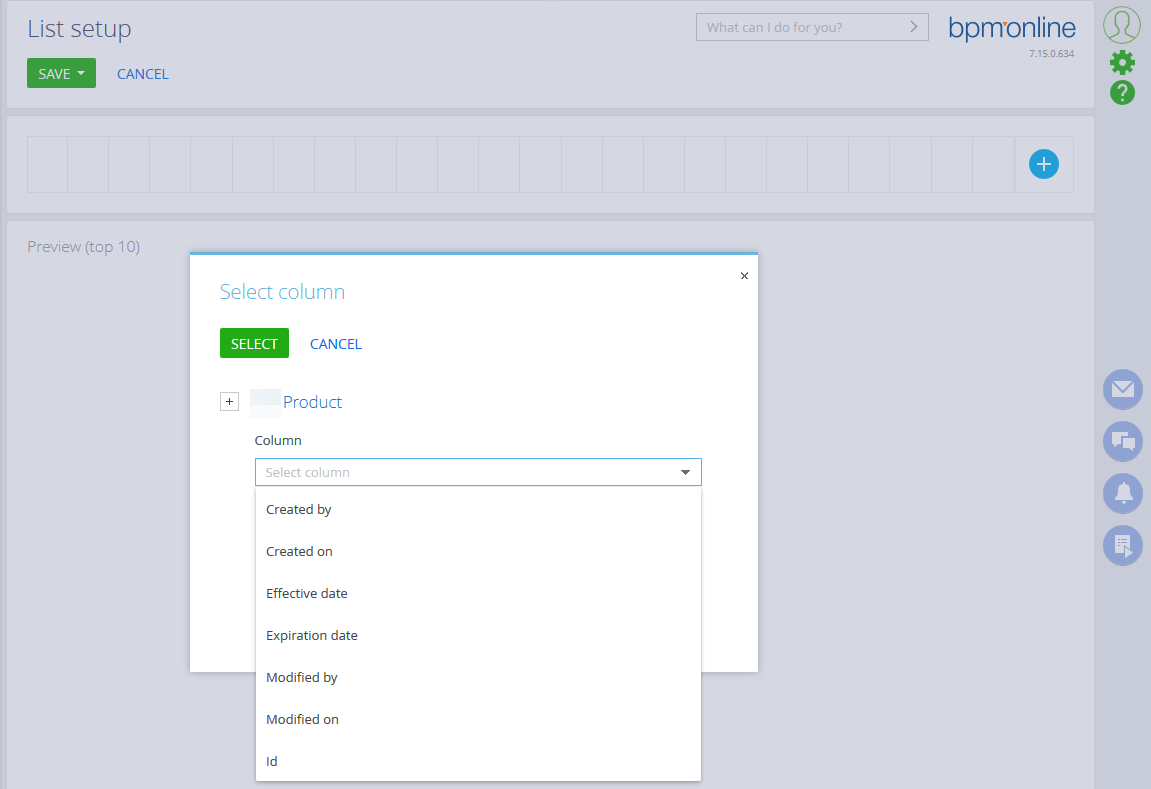The height and width of the screenshot is (789, 1151).
Task: Add a column with blue plus button
Action: tap(1043, 164)
